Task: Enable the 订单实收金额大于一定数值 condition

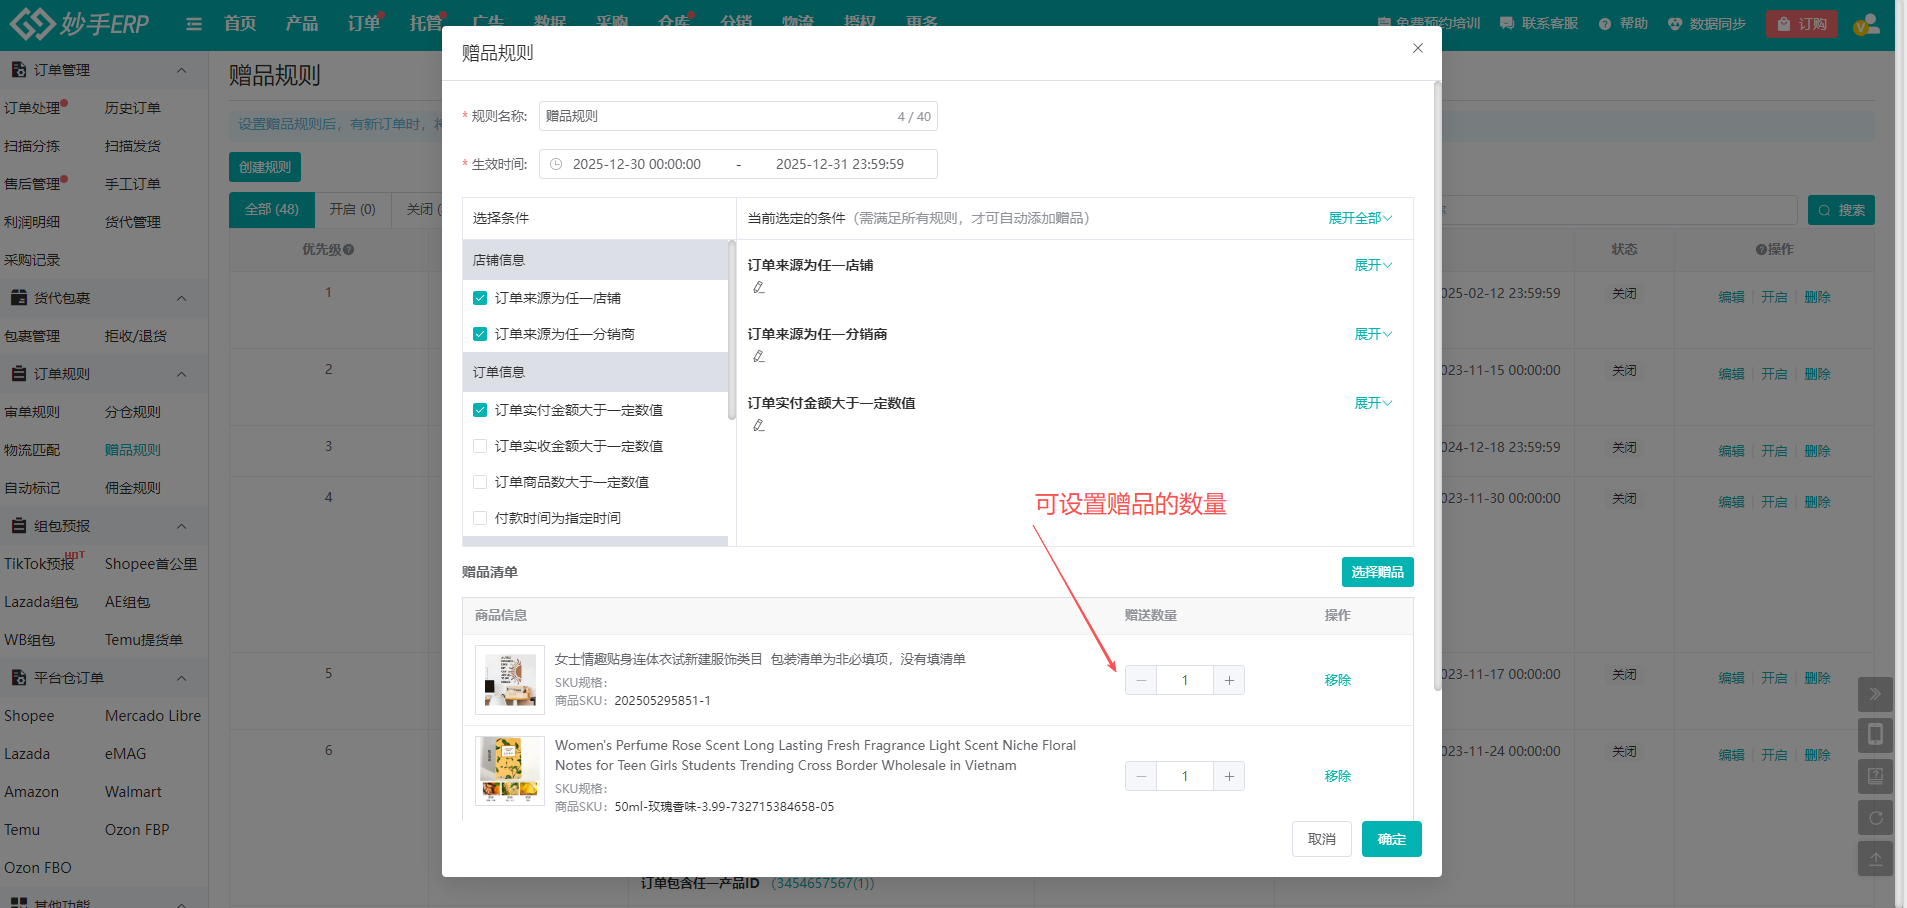Action: [x=479, y=445]
